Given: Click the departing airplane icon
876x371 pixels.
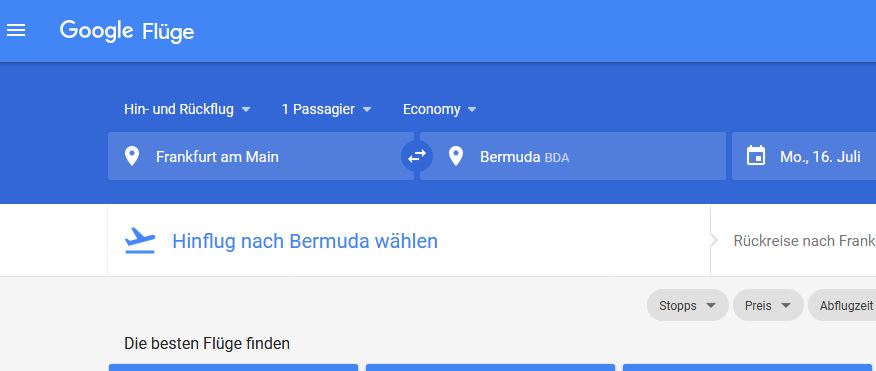Looking at the screenshot, I should click(x=140, y=241).
